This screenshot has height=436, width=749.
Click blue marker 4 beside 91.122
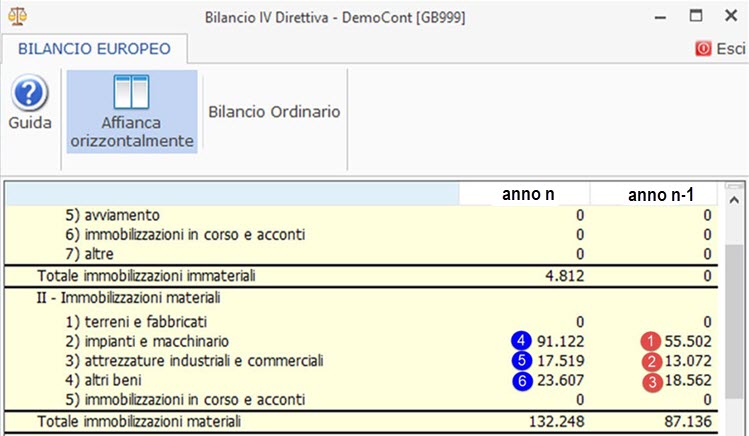[x=521, y=341]
